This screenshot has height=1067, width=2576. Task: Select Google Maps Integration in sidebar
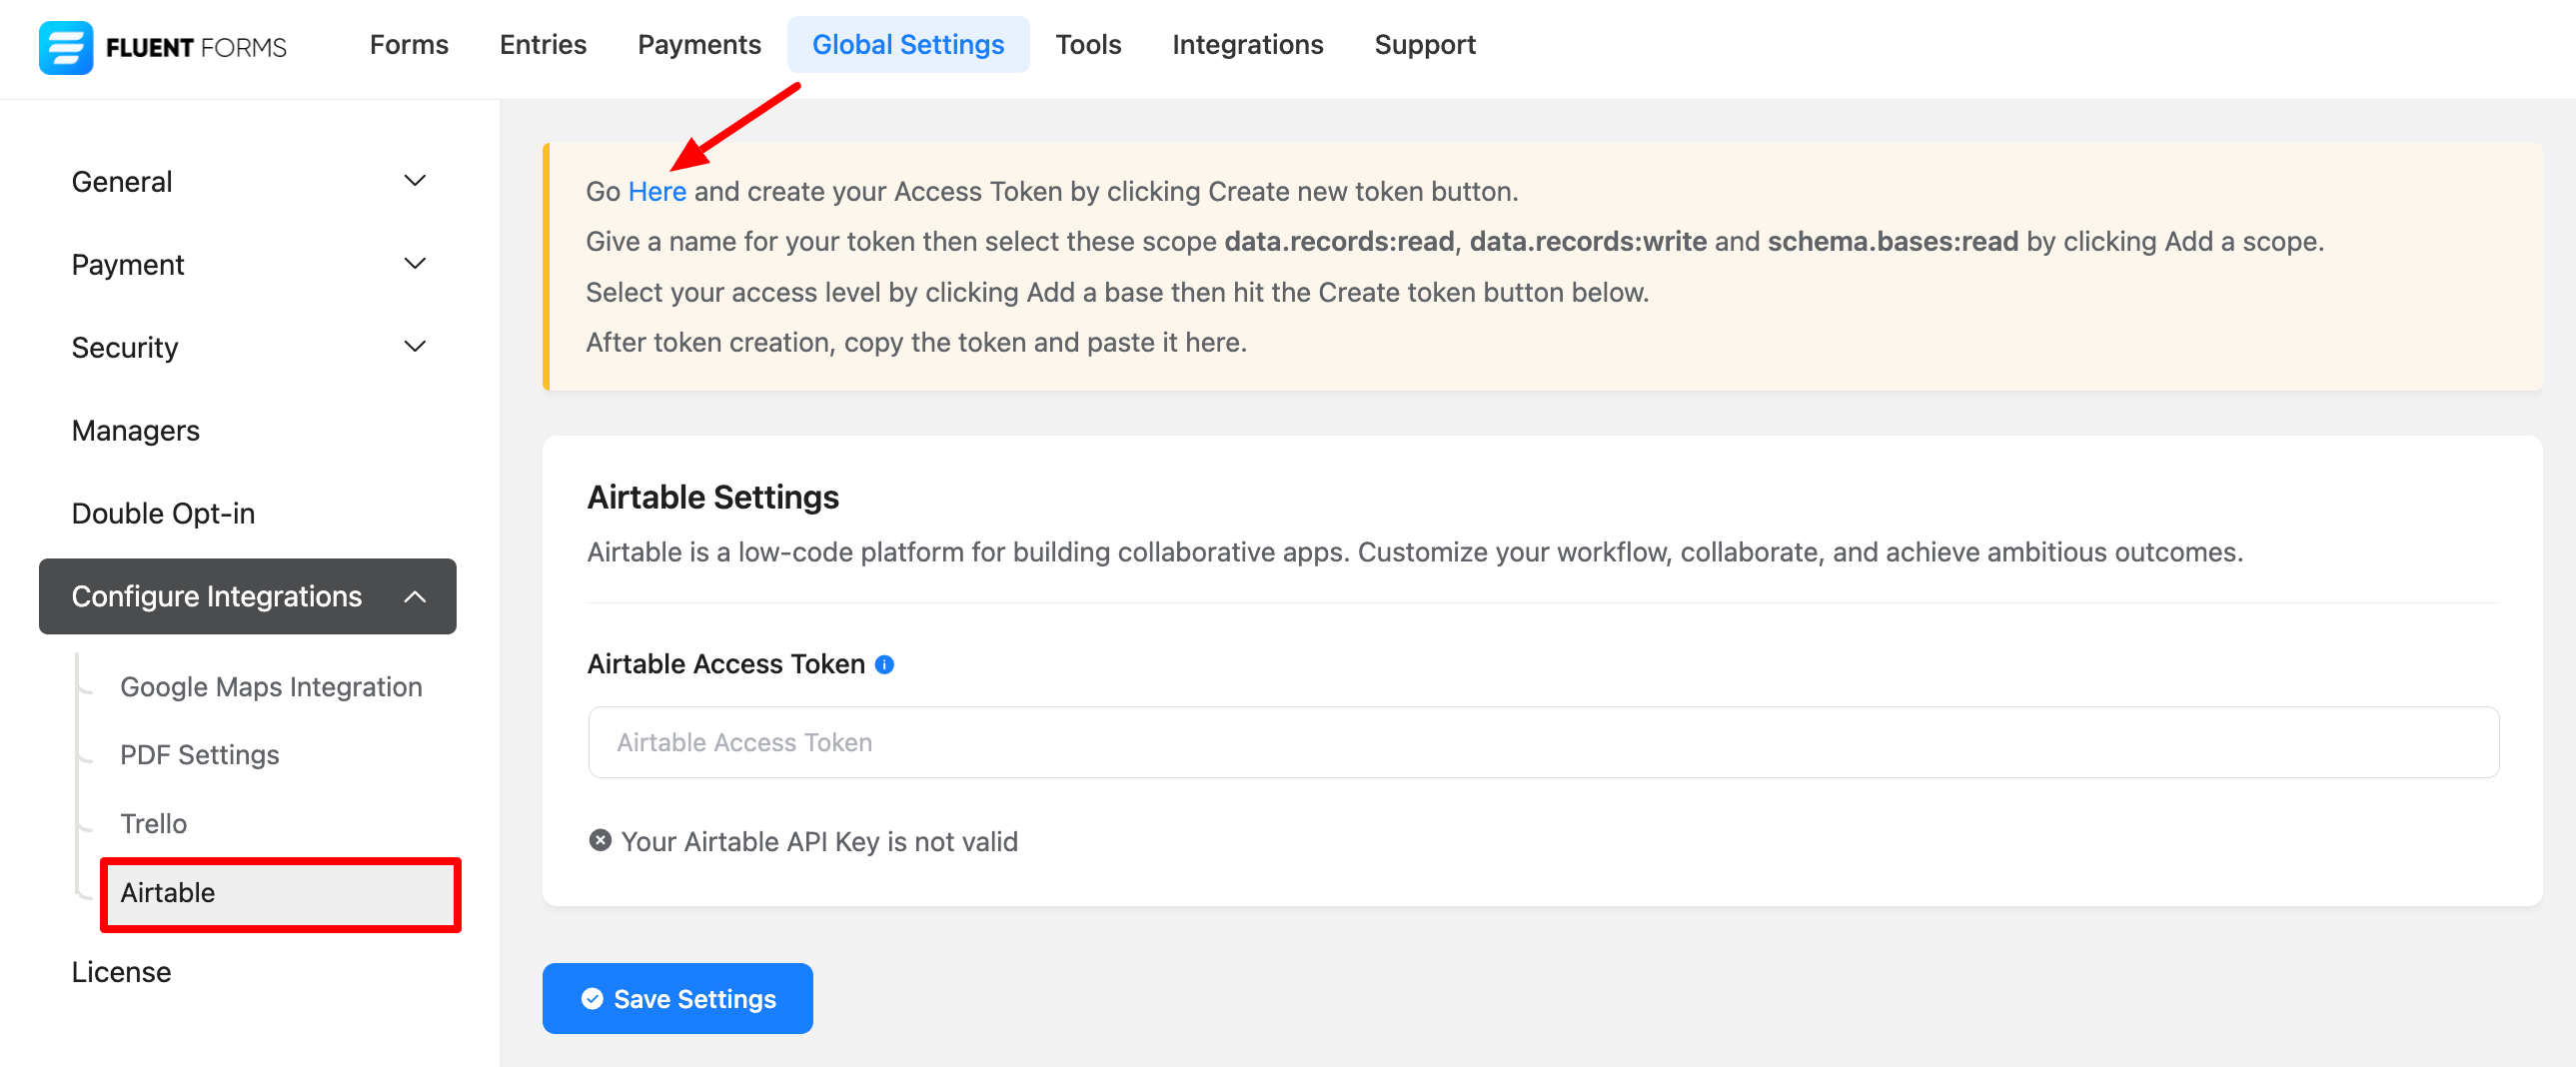tap(271, 687)
